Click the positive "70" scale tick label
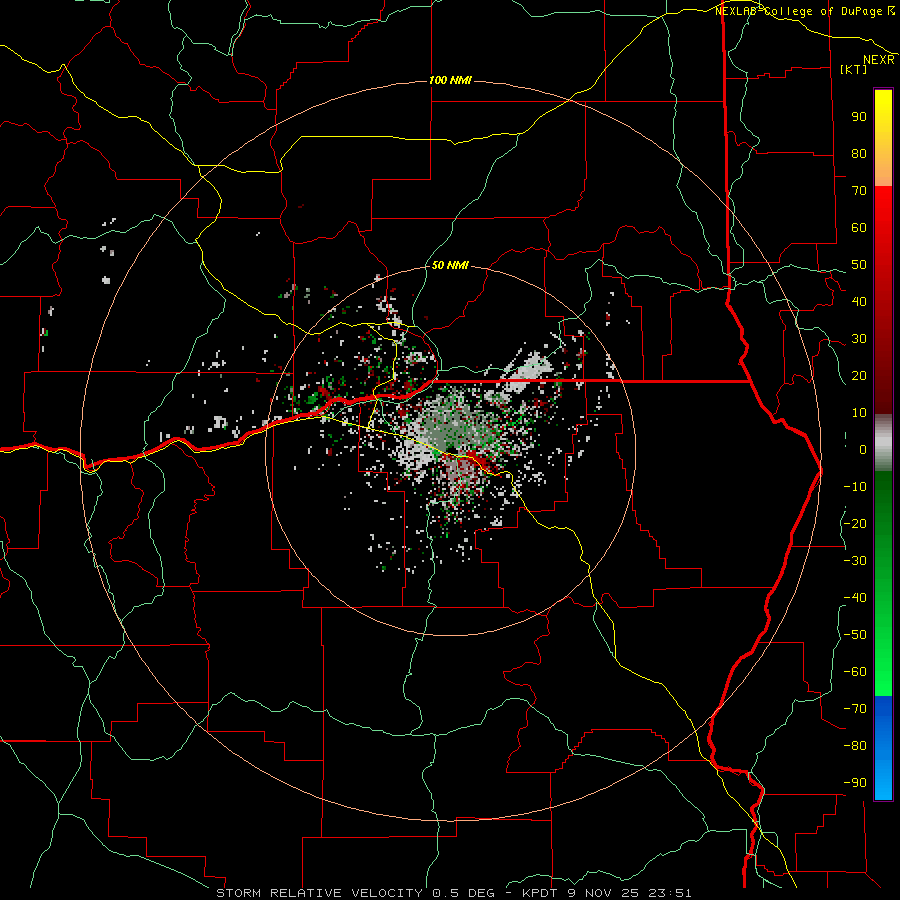900x900 pixels. 859,191
